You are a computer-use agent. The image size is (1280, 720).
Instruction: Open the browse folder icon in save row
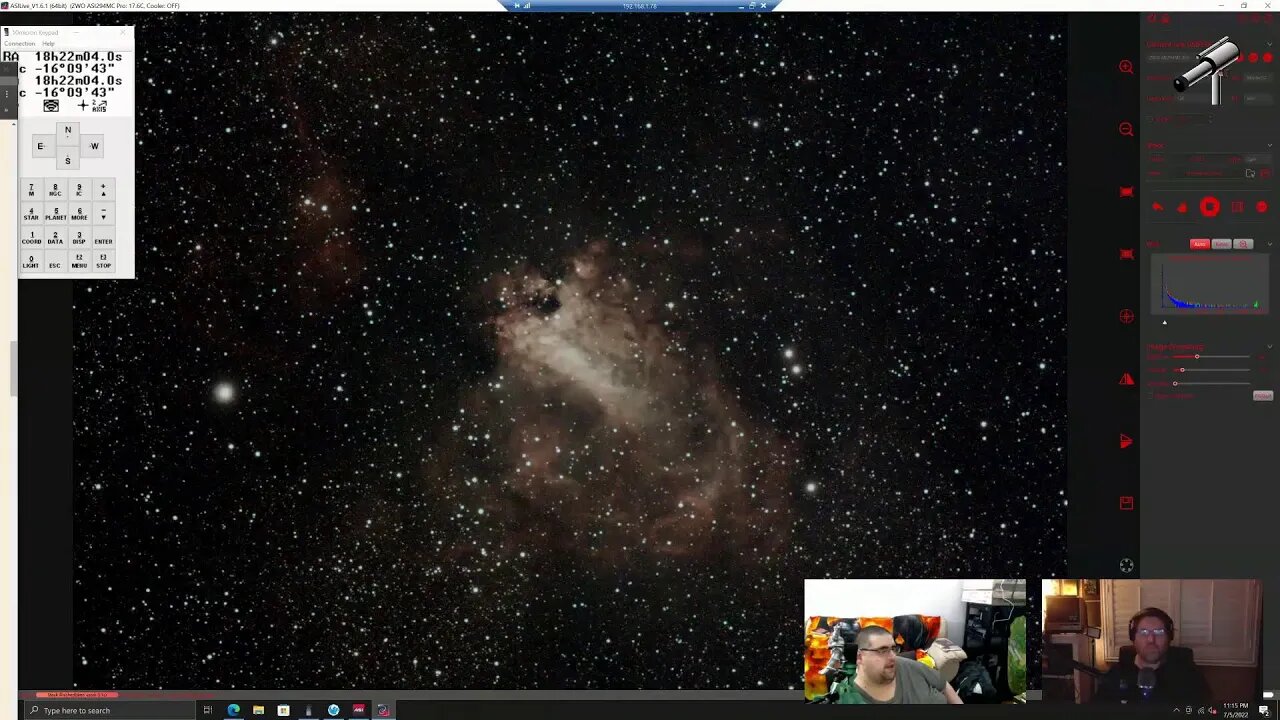[x=1250, y=174]
